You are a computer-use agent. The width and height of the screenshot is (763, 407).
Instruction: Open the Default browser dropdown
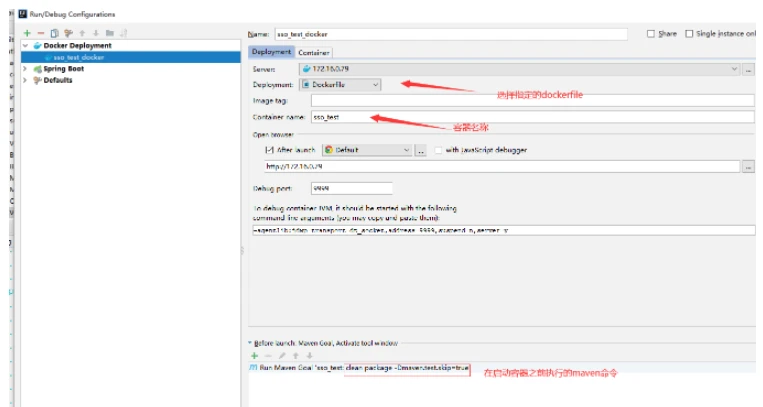pyautogui.click(x=367, y=150)
